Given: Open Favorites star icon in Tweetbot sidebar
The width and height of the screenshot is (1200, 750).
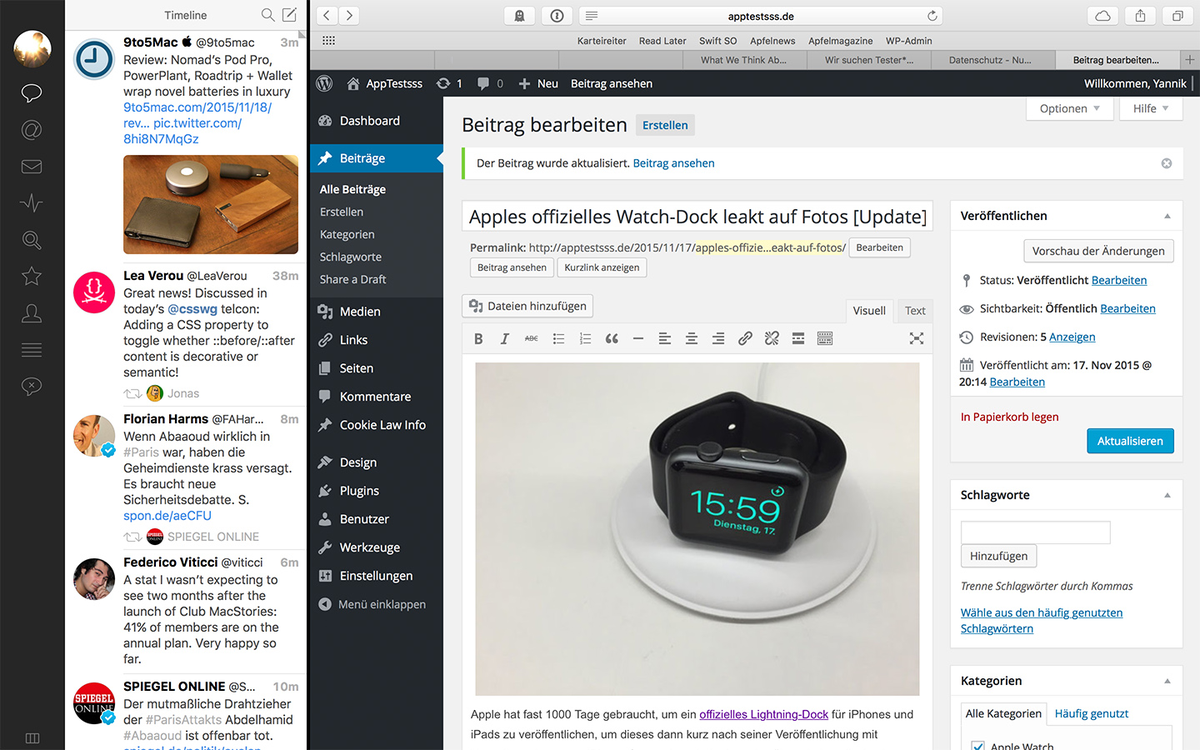Looking at the screenshot, I should click(x=32, y=276).
